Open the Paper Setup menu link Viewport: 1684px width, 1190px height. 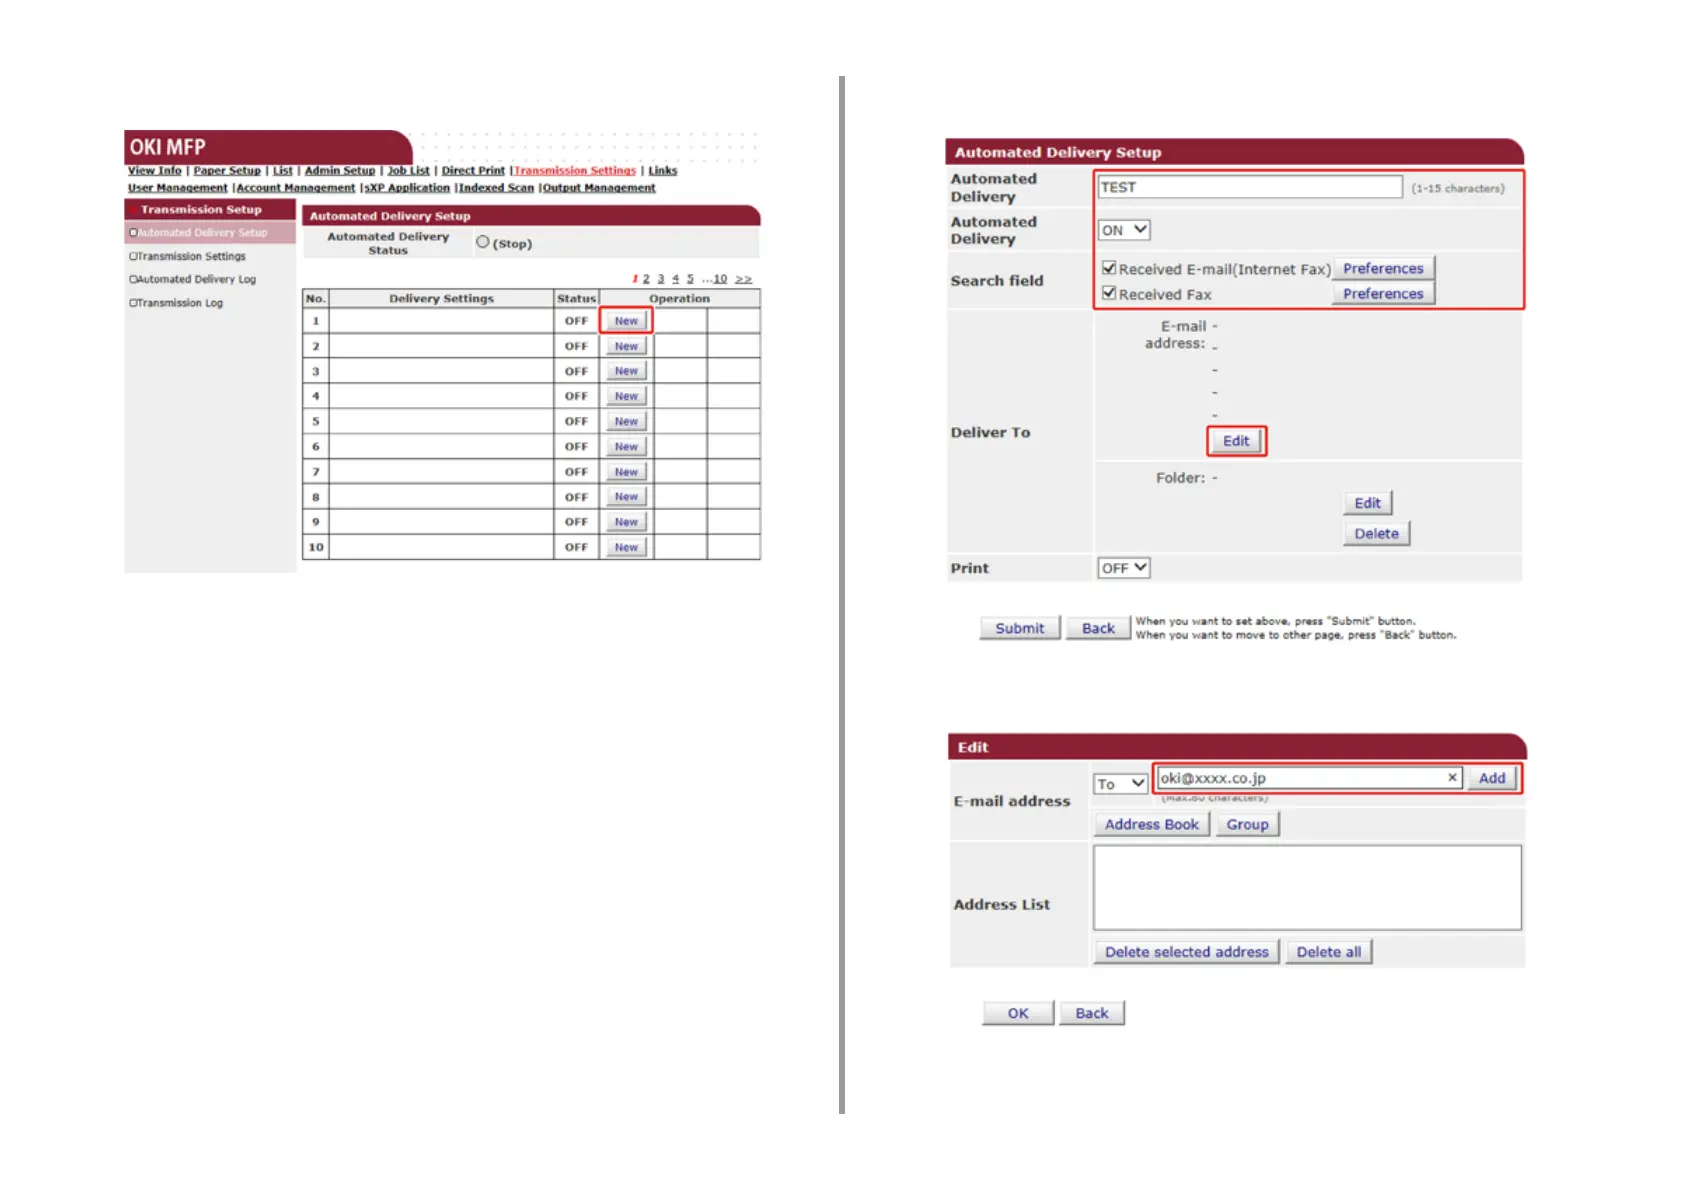(227, 171)
